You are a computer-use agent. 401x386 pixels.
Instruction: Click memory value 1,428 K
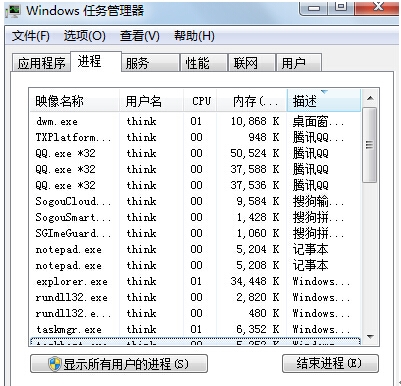258,217
